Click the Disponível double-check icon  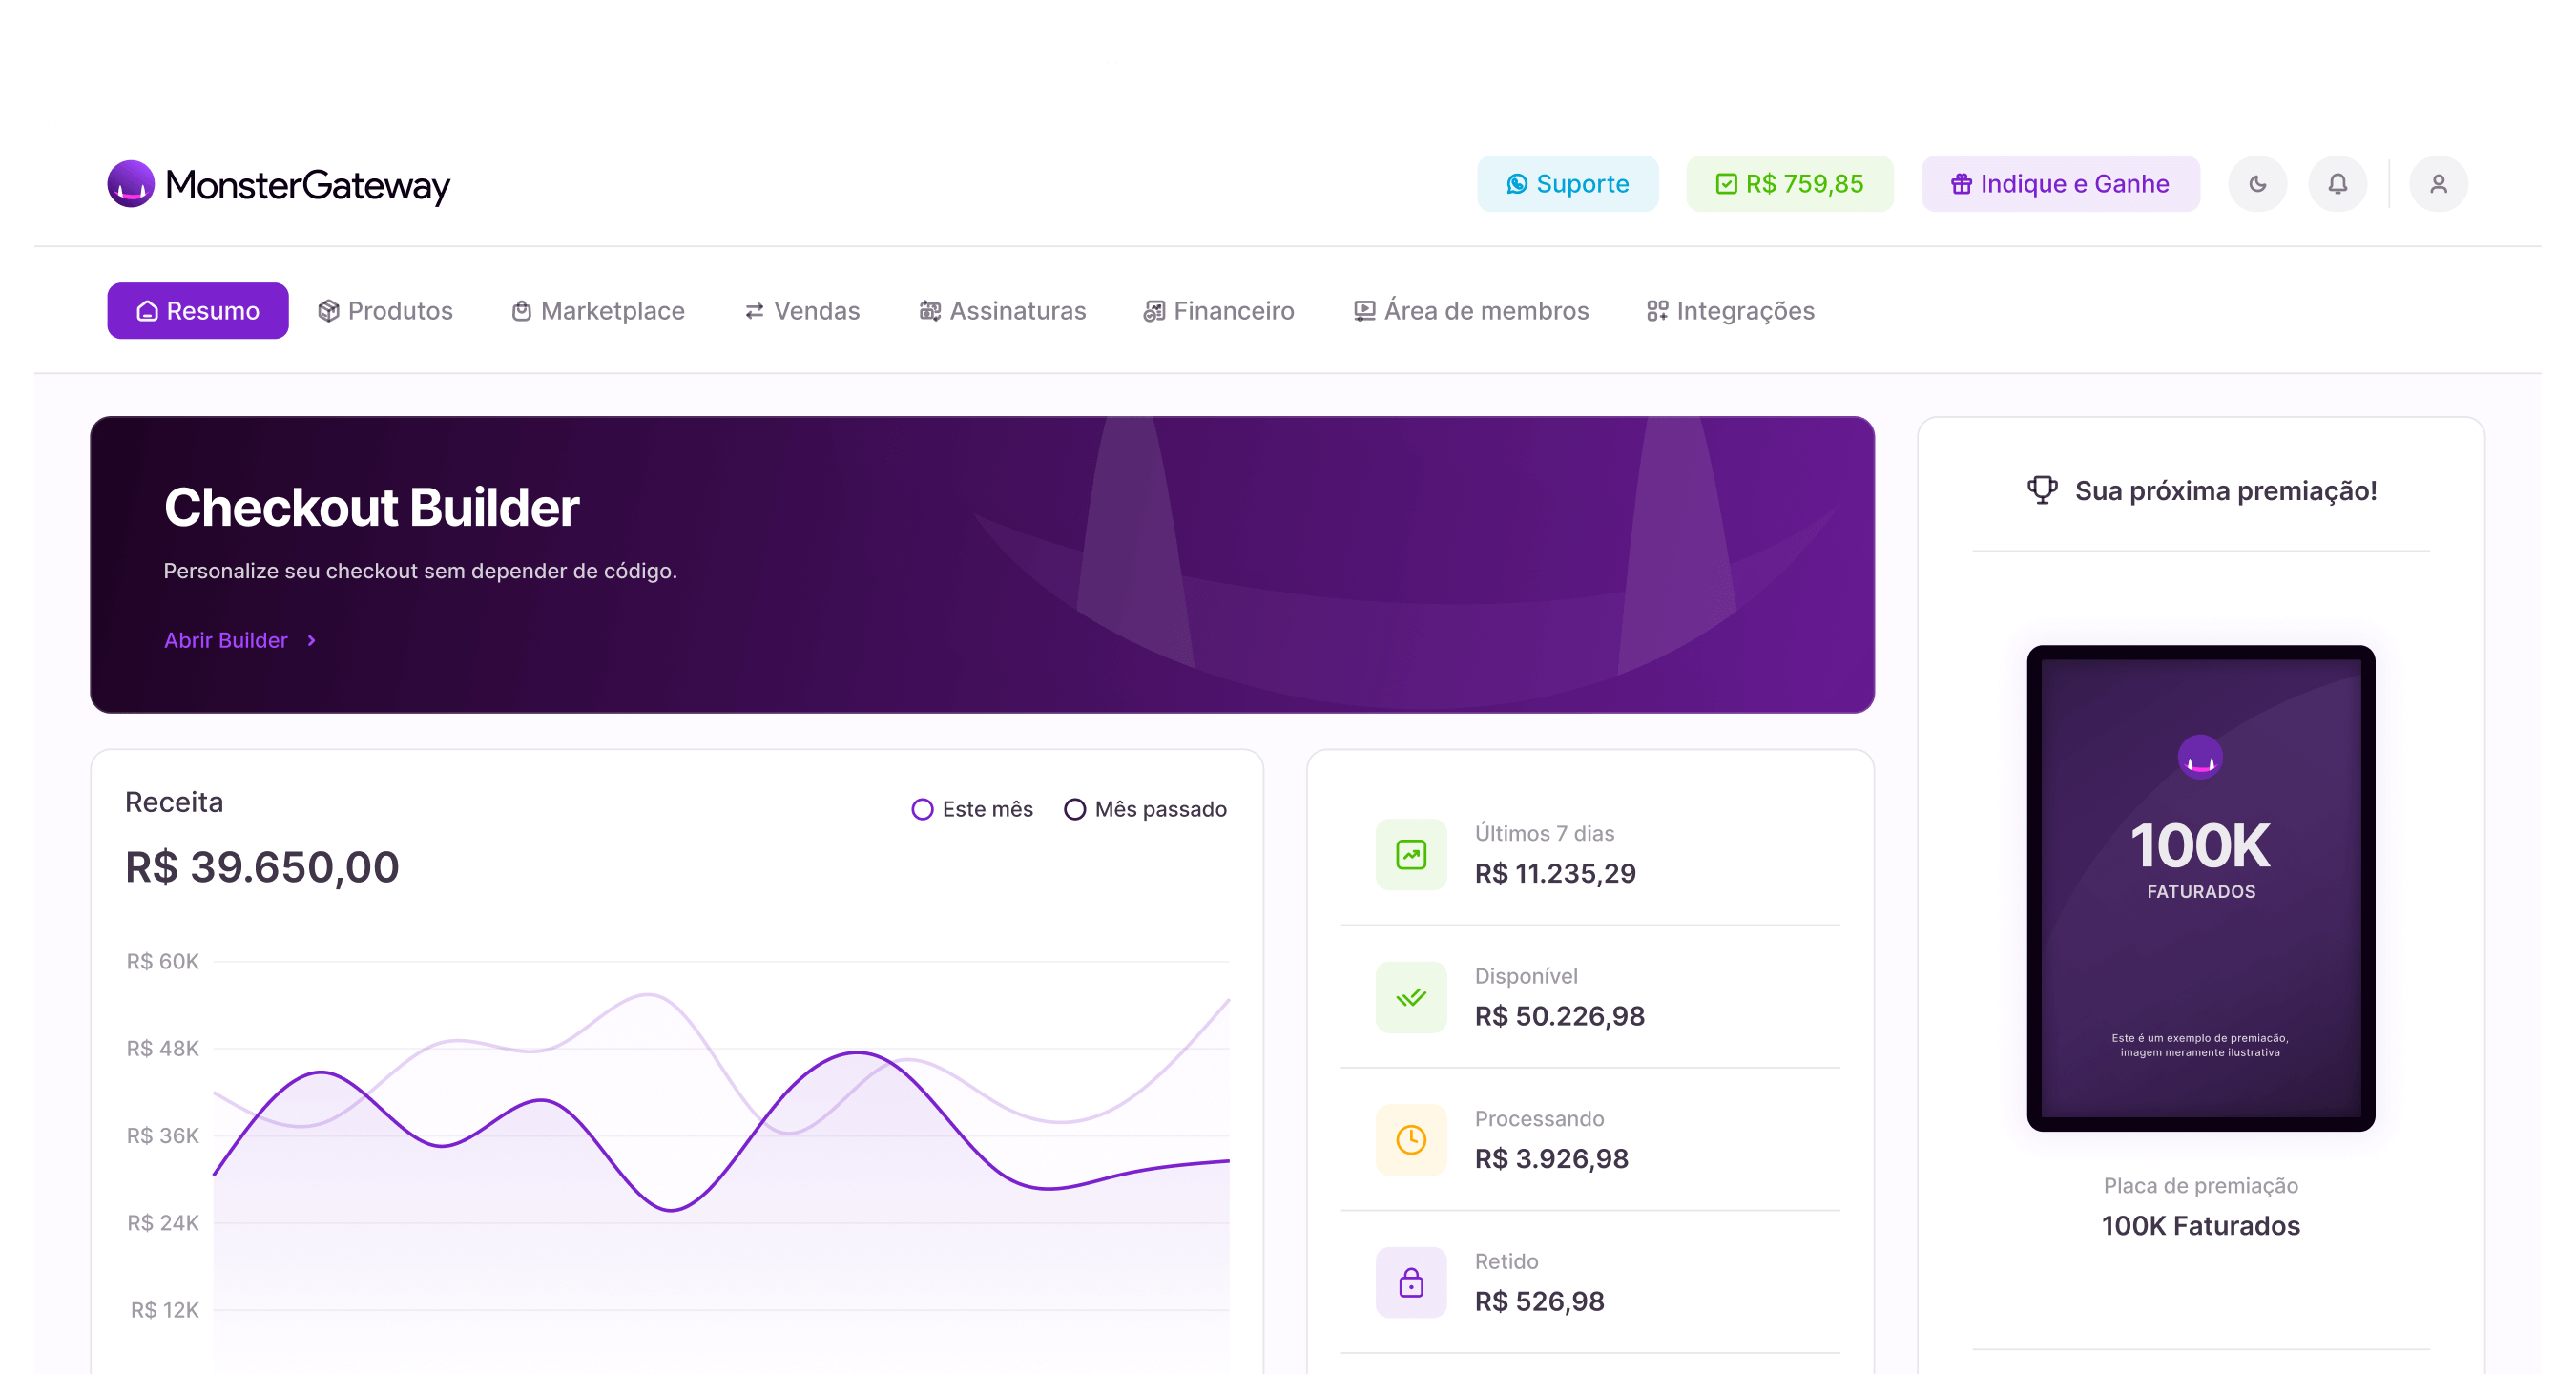tap(1410, 997)
